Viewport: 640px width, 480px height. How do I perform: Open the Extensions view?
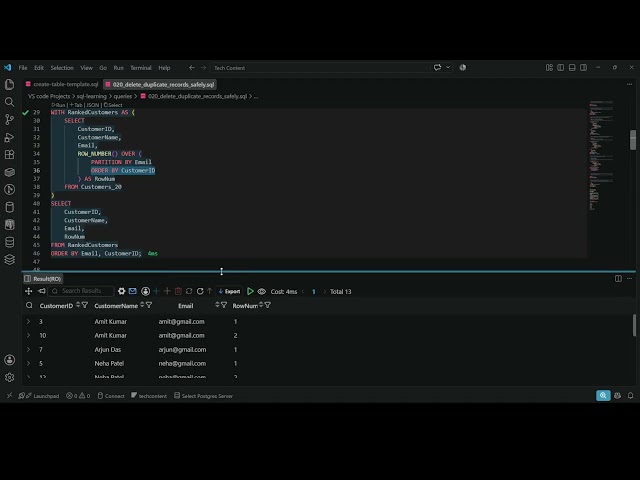(x=9, y=155)
